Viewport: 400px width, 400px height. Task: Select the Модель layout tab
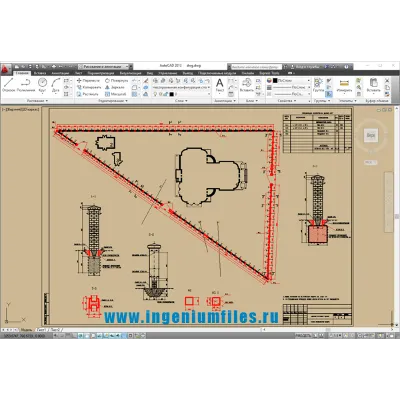point(27,330)
